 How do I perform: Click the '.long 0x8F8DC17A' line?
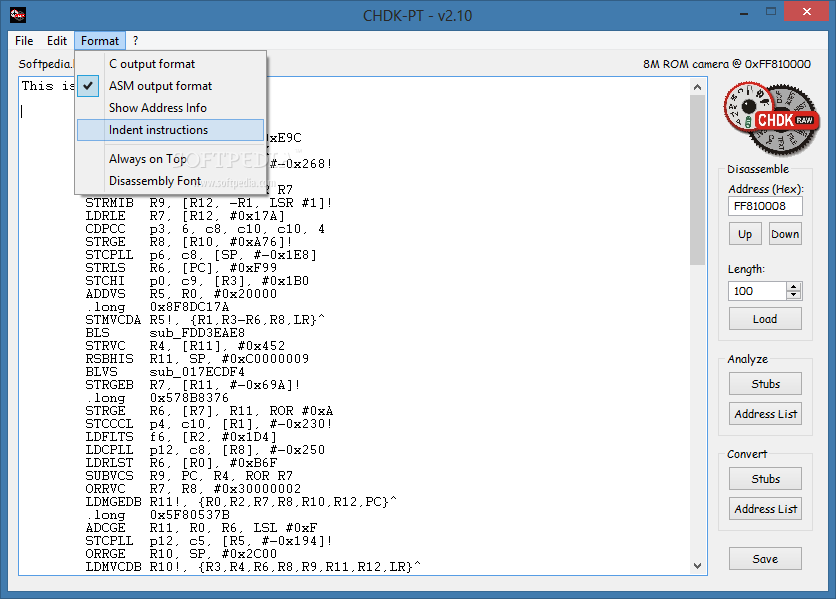157,307
